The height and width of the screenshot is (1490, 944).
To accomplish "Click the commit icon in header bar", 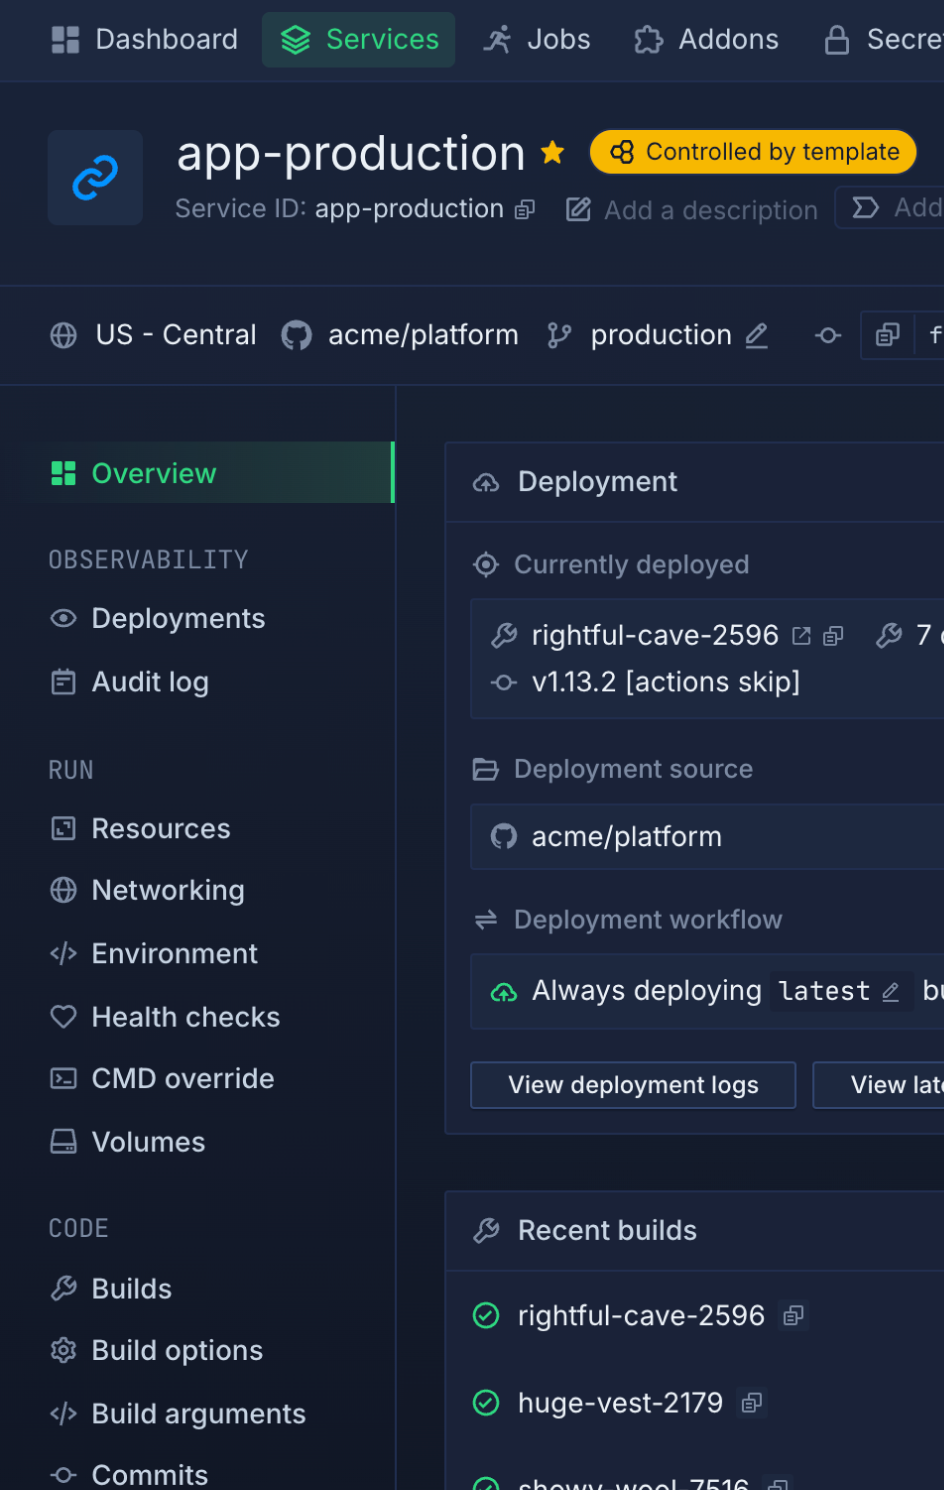I will 828,336.
